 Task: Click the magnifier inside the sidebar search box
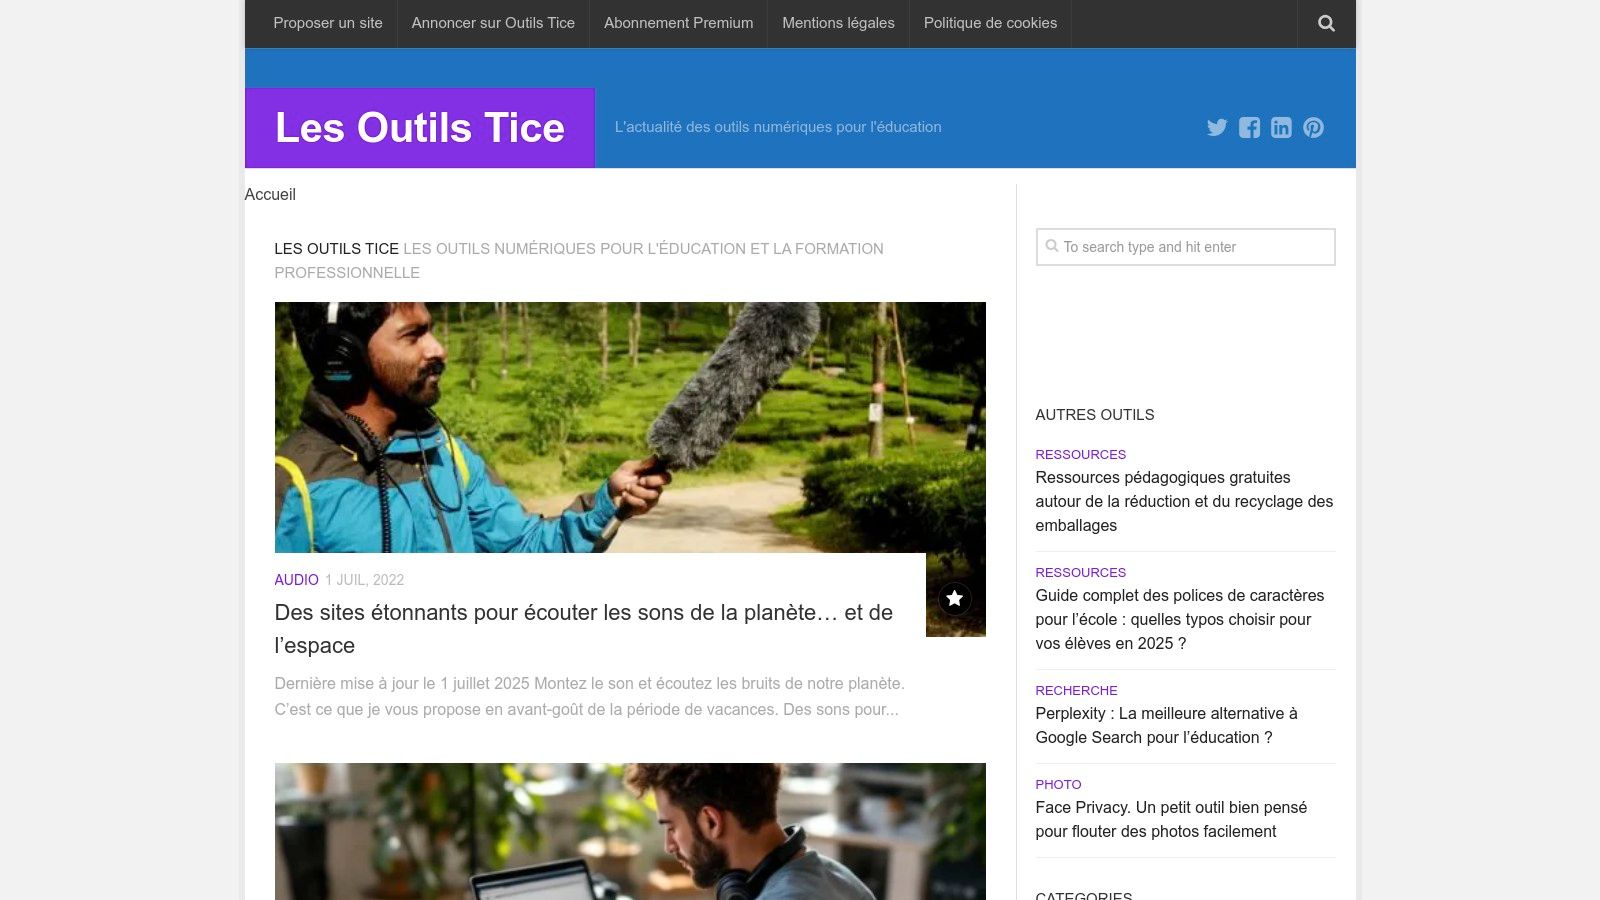1051,246
